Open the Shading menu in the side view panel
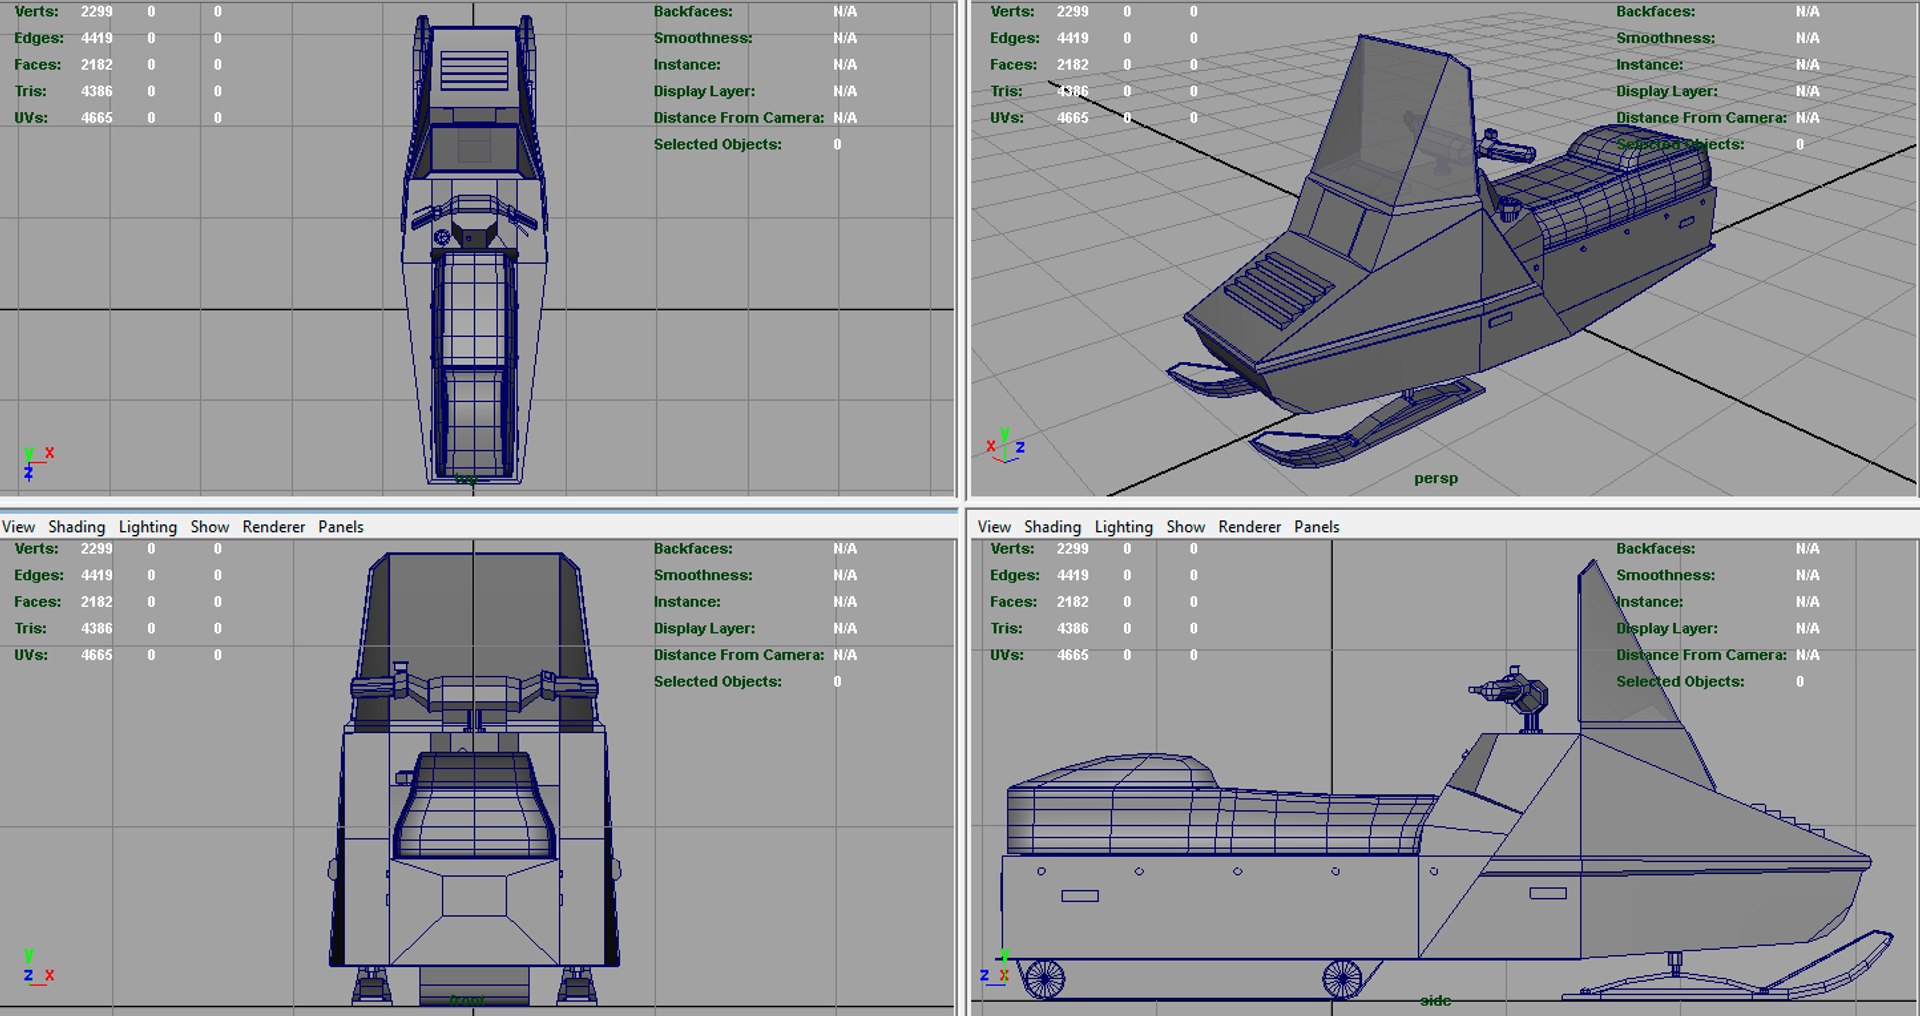Viewport: 1920px width, 1016px height. tap(1052, 527)
